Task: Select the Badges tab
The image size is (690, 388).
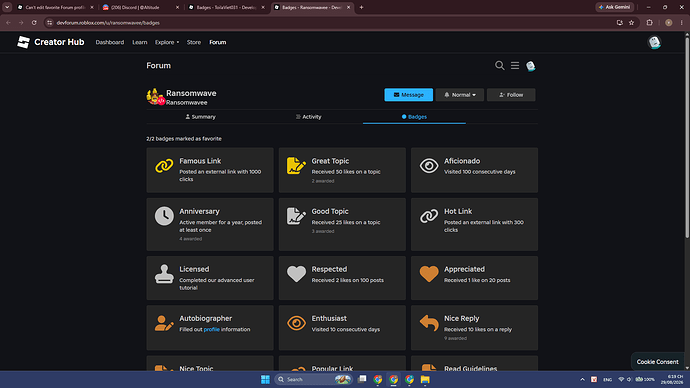Action: click(x=414, y=117)
